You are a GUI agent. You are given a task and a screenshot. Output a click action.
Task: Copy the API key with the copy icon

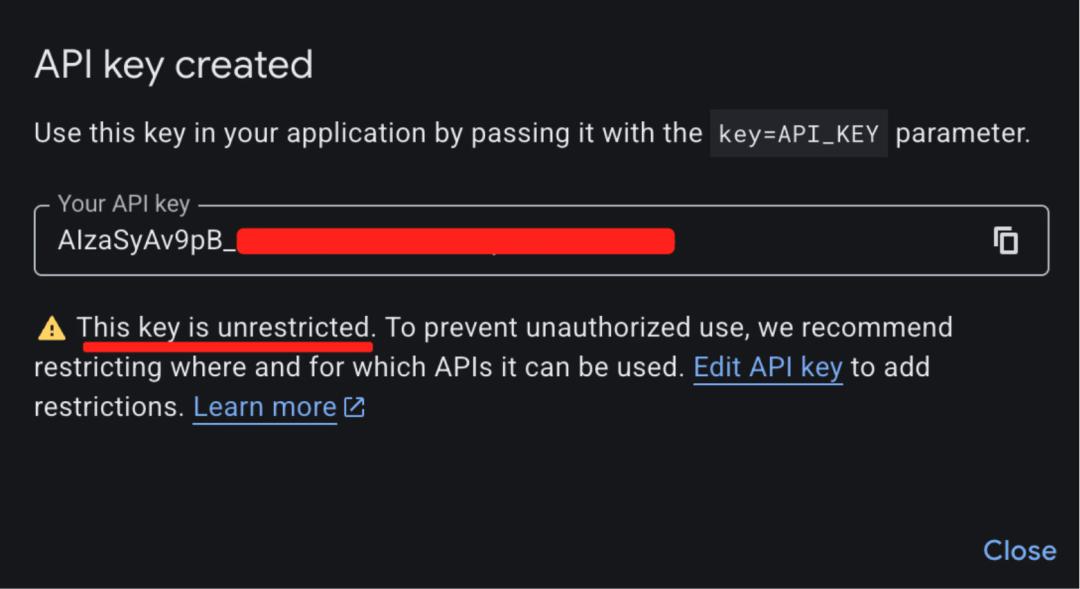[x=1005, y=240]
